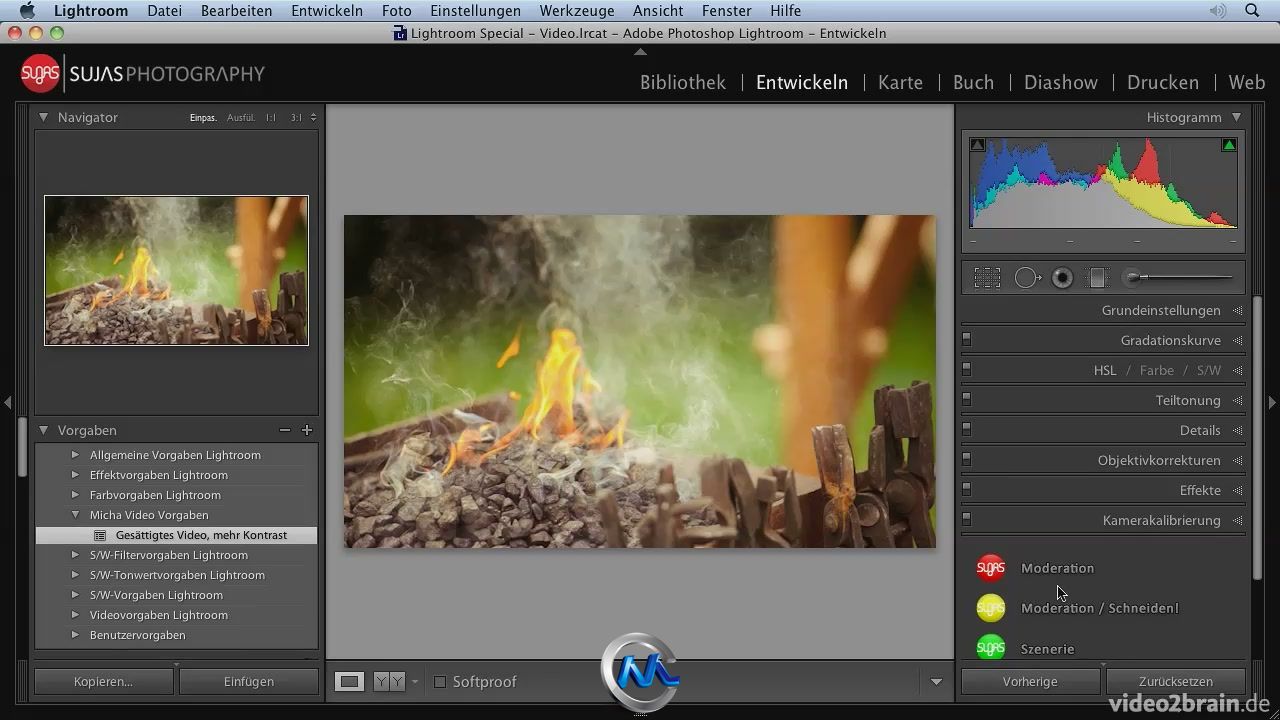The image size is (1280, 720).
Task: Switch to Karte module
Action: [x=900, y=82]
